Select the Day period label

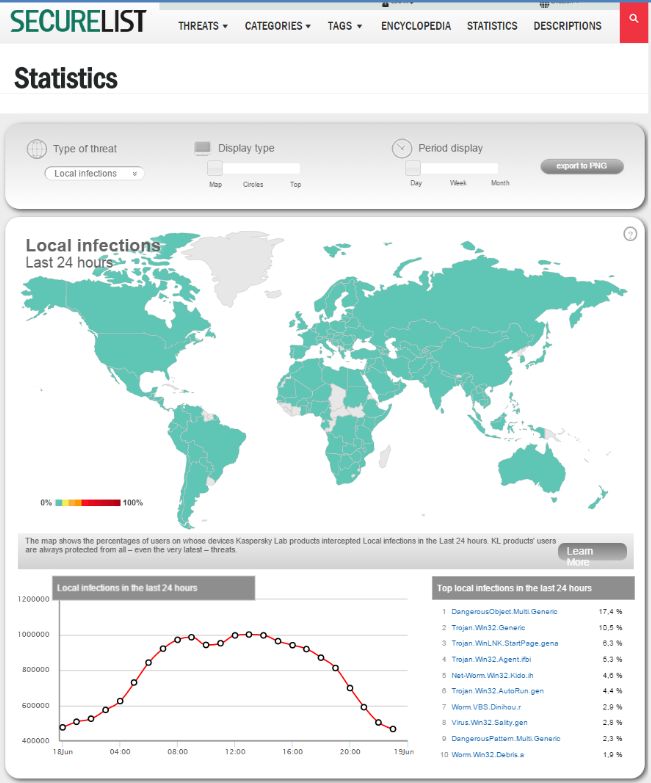coord(416,183)
